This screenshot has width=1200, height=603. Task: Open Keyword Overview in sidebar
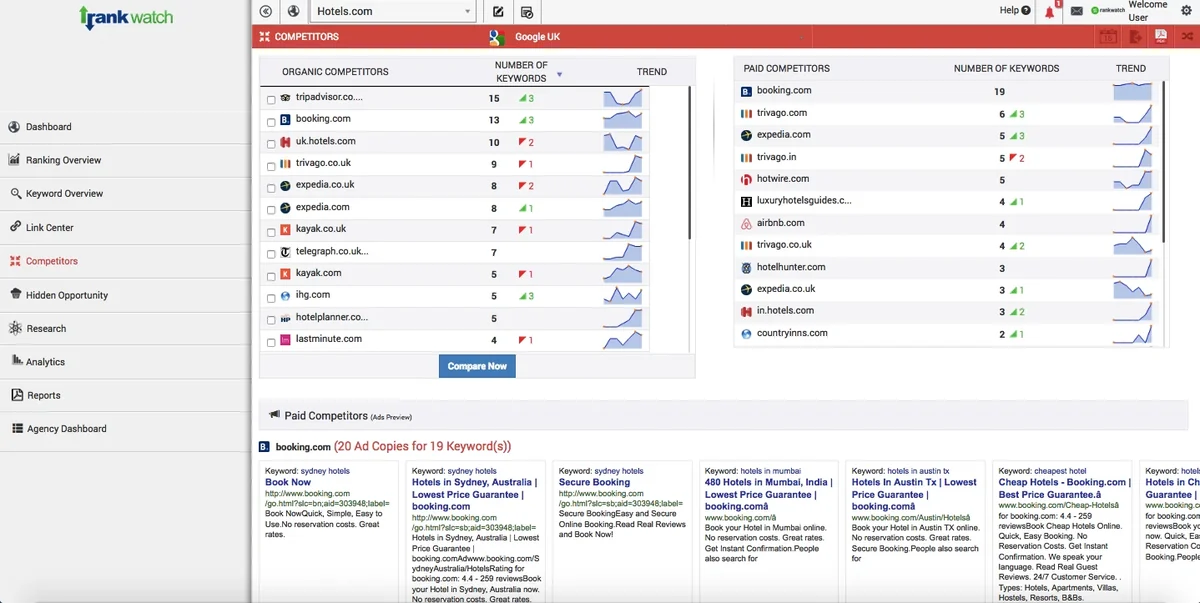click(125, 194)
